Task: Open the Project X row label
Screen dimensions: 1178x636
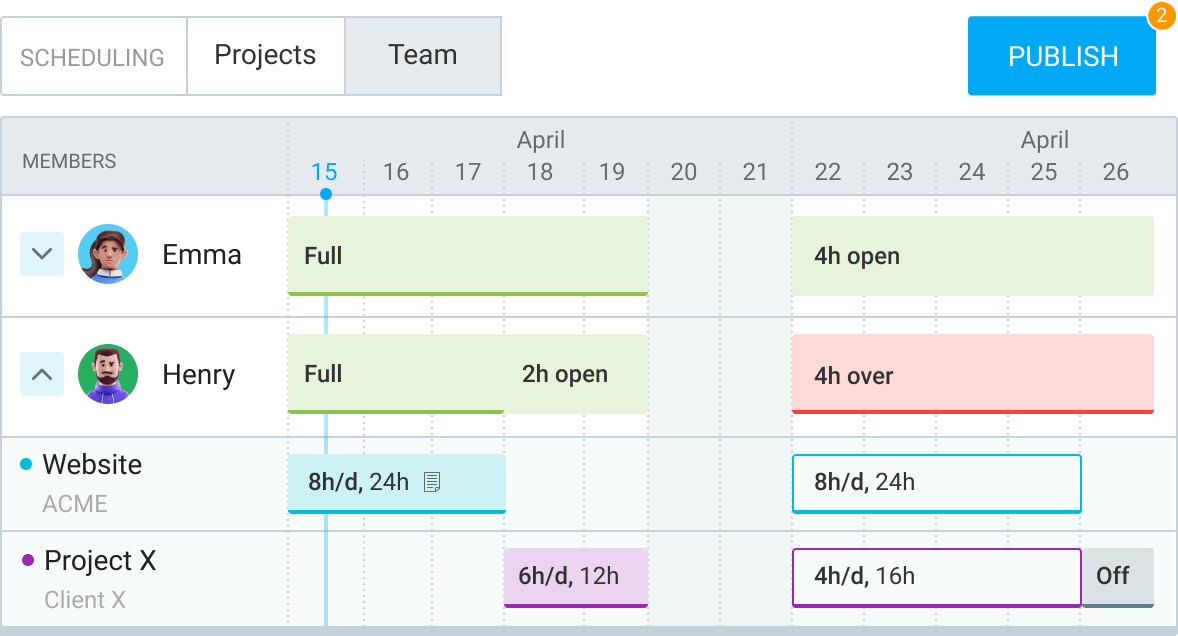Action: tap(100, 561)
